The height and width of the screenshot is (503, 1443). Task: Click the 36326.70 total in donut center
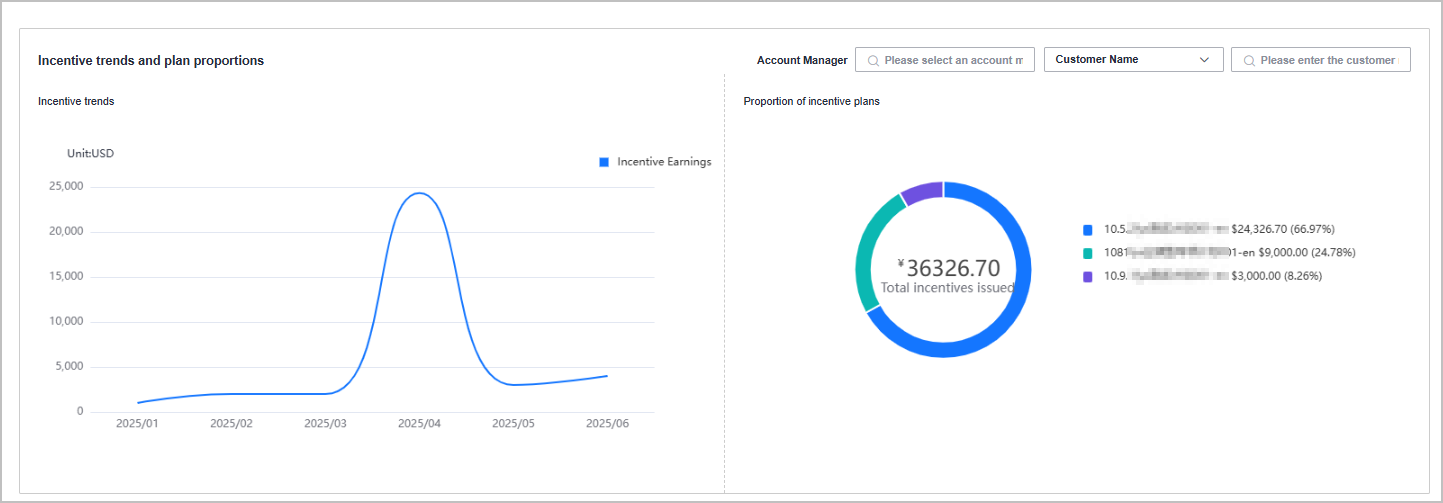[952, 268]
